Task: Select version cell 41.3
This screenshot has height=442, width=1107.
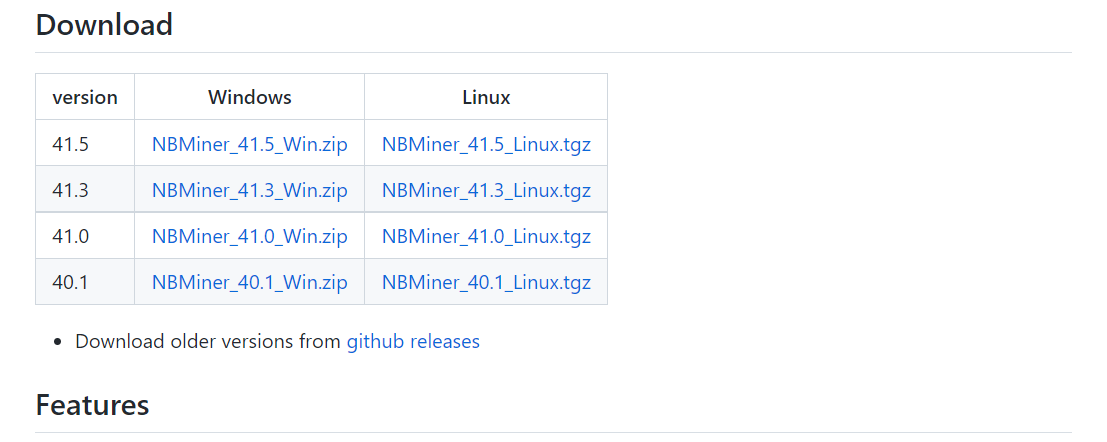Action: 85,191
